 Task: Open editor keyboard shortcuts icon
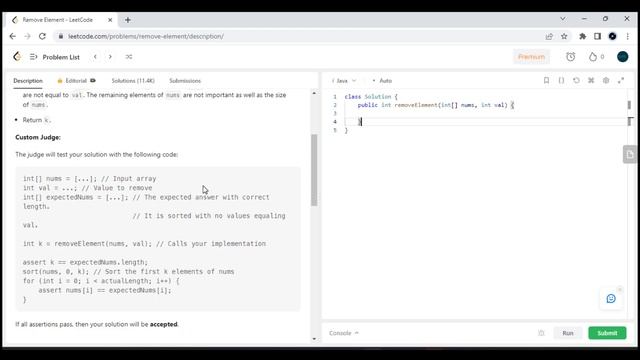[x=591, y=80]
